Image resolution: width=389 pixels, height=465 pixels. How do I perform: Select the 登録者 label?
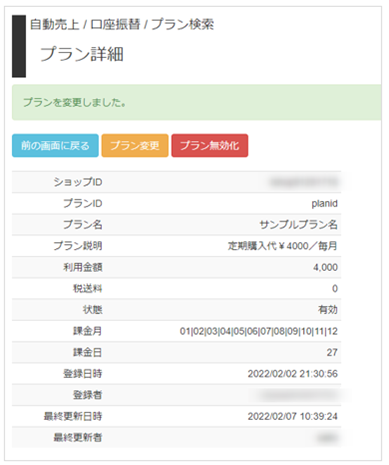tap(88, 395)
